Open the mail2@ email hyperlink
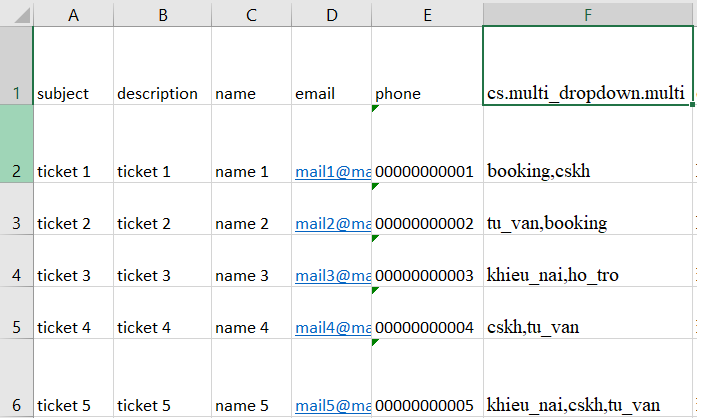Screen dimensions: 702x418 332,223
